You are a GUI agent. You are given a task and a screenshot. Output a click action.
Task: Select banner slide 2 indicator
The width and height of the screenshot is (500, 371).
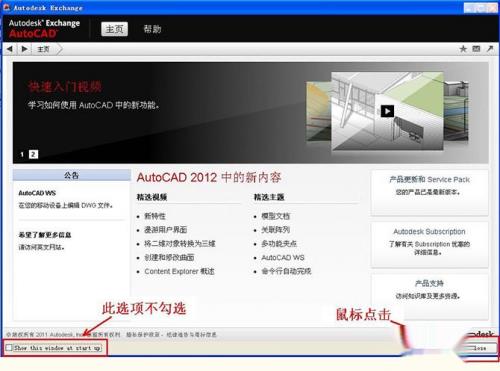click(33, 154)
